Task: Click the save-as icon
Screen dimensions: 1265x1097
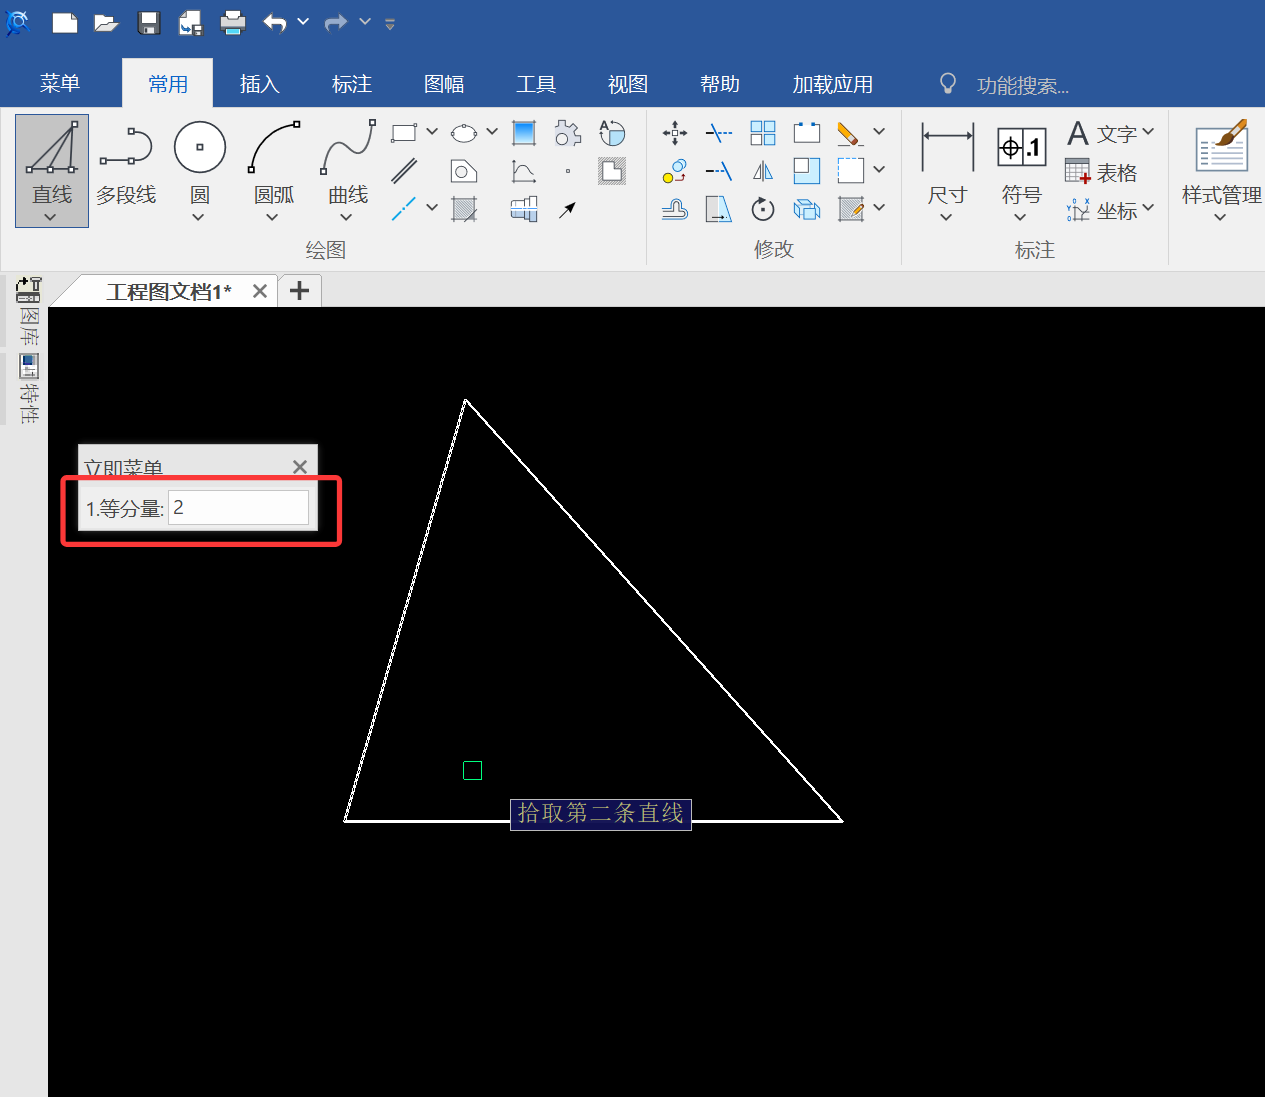Action: [x=191, y=23]
